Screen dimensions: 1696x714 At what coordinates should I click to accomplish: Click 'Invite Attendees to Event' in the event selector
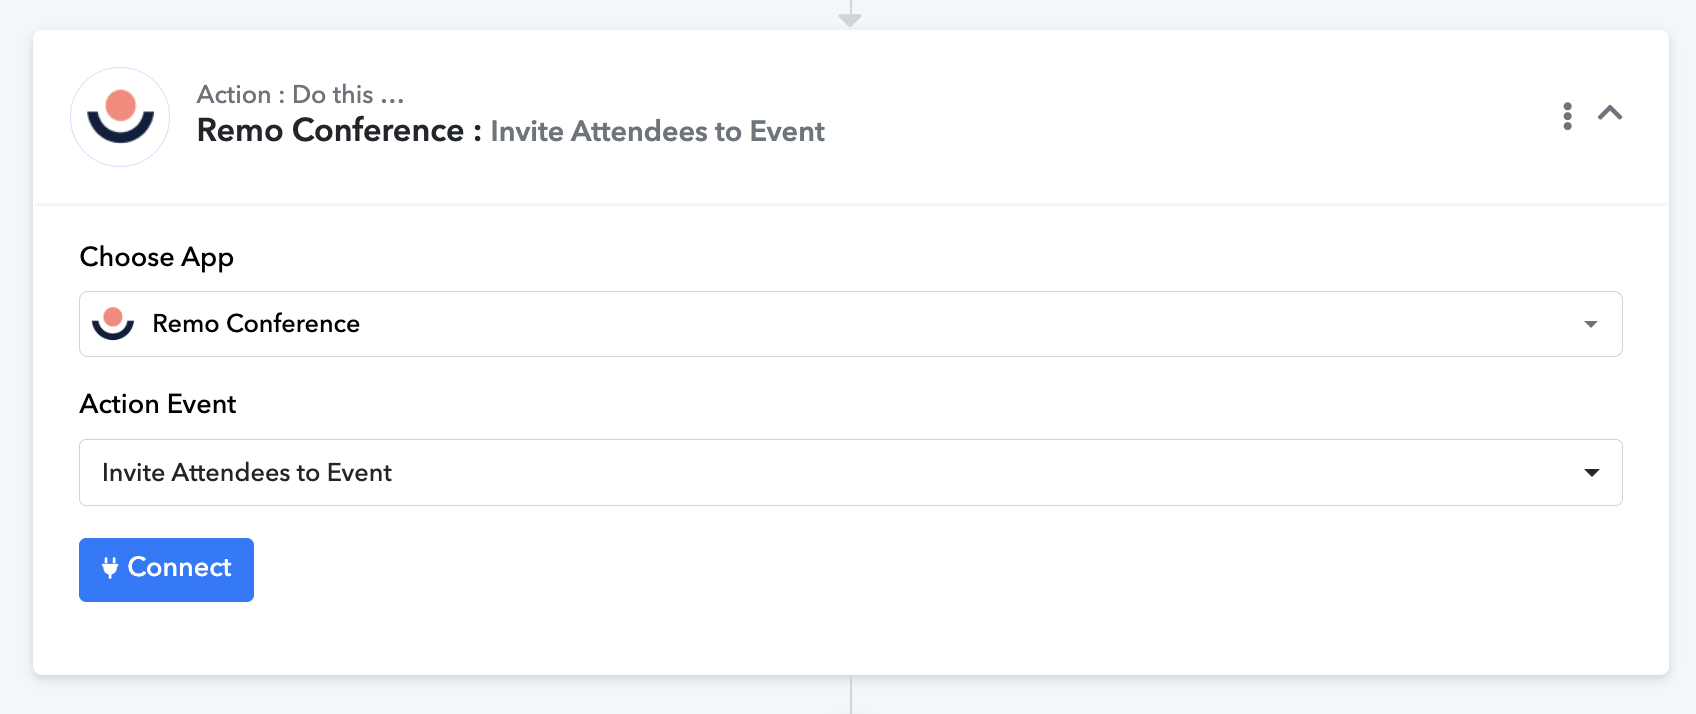[247, 472]
